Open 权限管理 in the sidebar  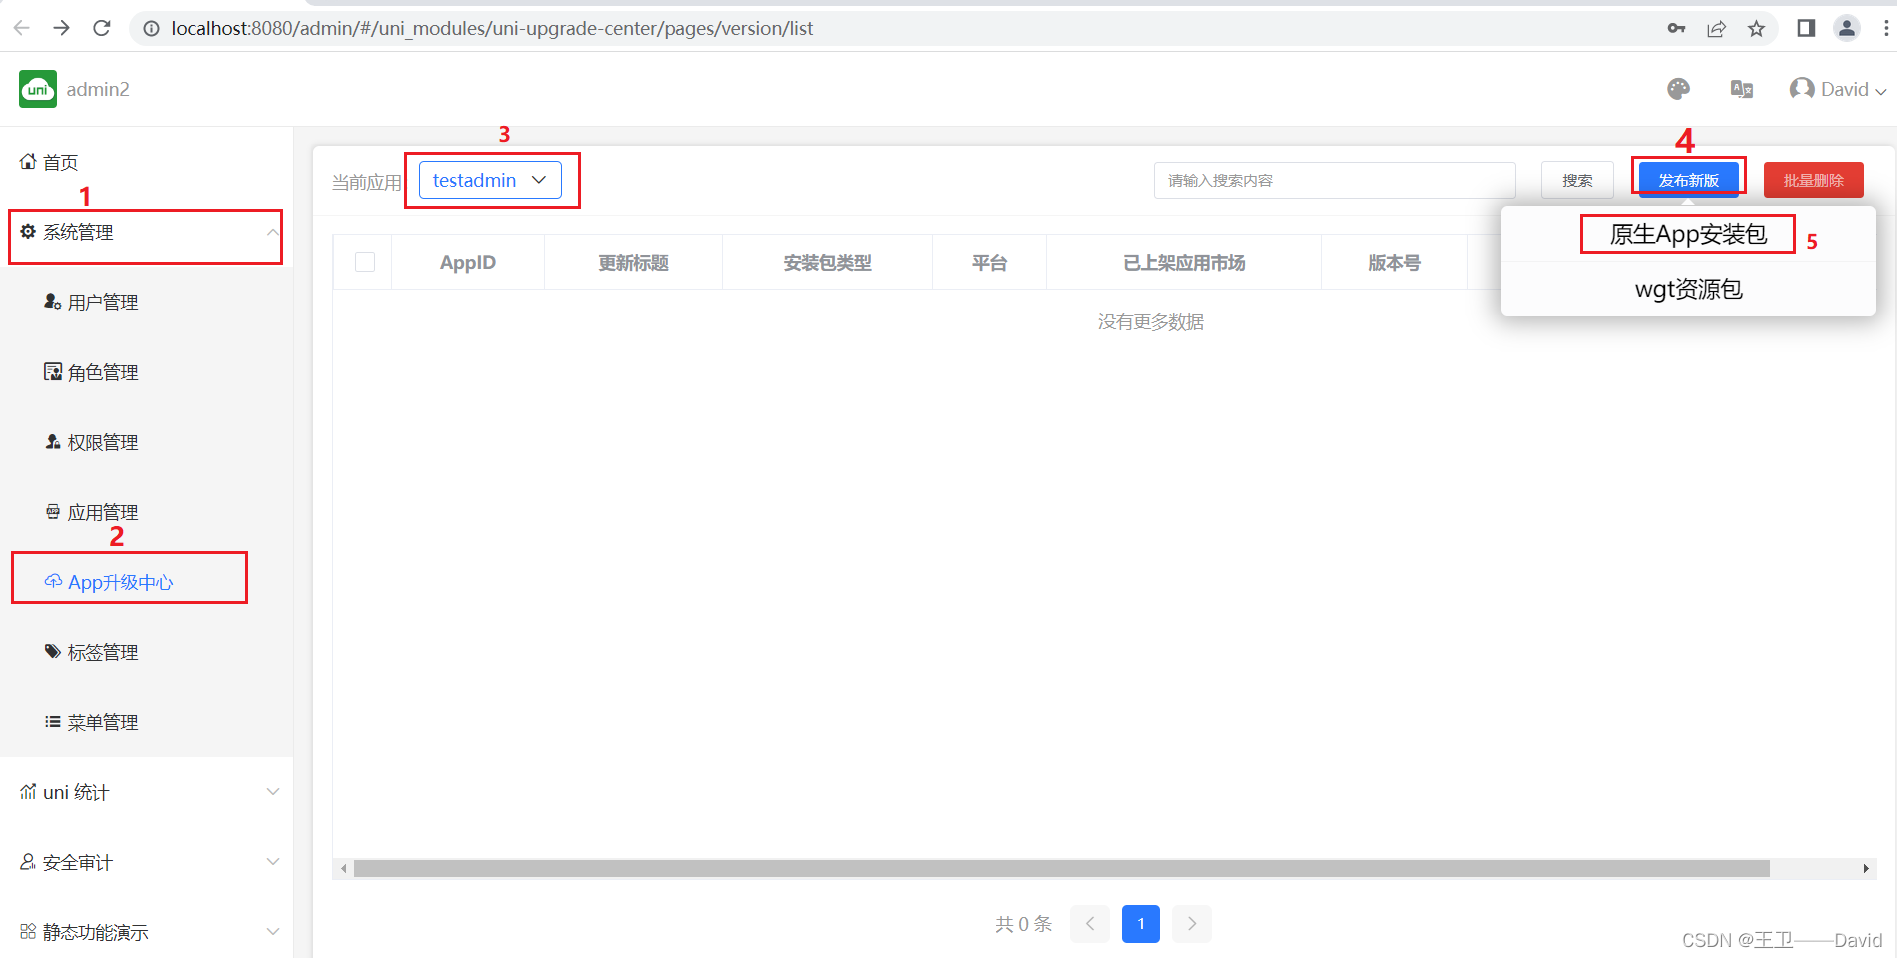[x=146, y=442]
